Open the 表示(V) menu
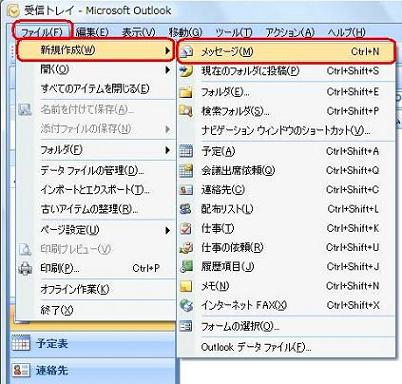The image size is (402, 384). tap(138, 32)
